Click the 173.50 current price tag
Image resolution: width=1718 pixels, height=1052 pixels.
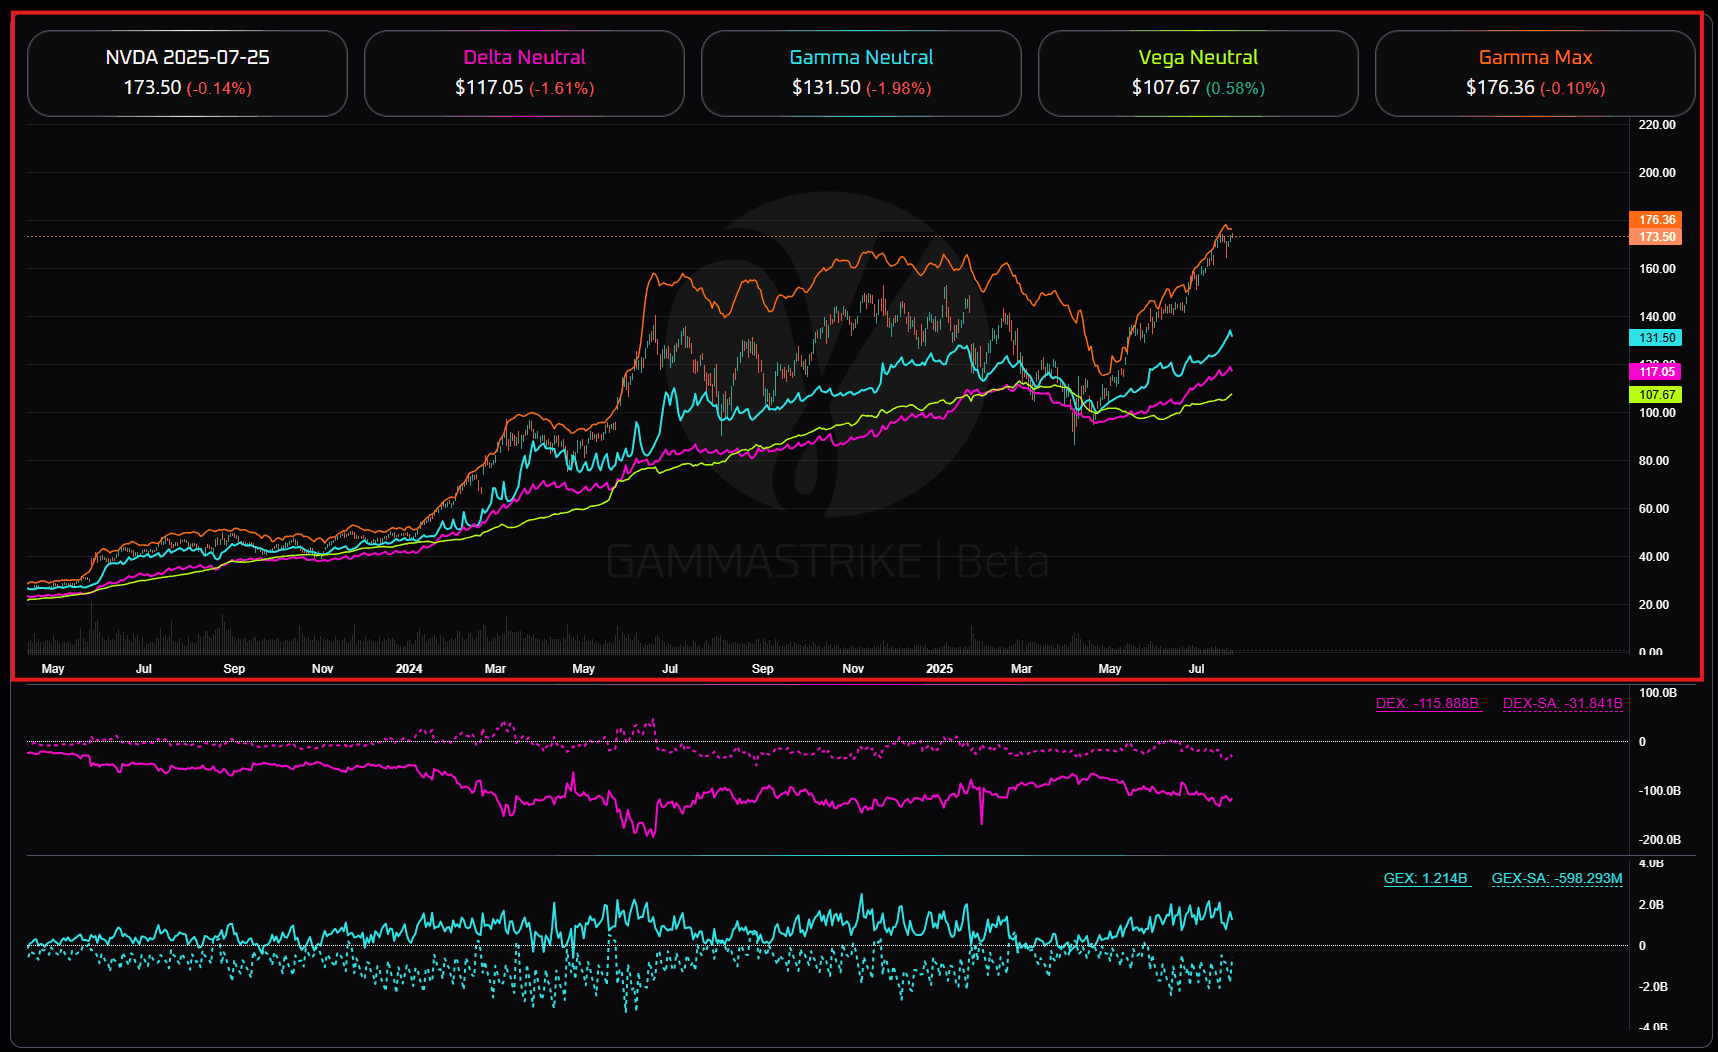1656,237
